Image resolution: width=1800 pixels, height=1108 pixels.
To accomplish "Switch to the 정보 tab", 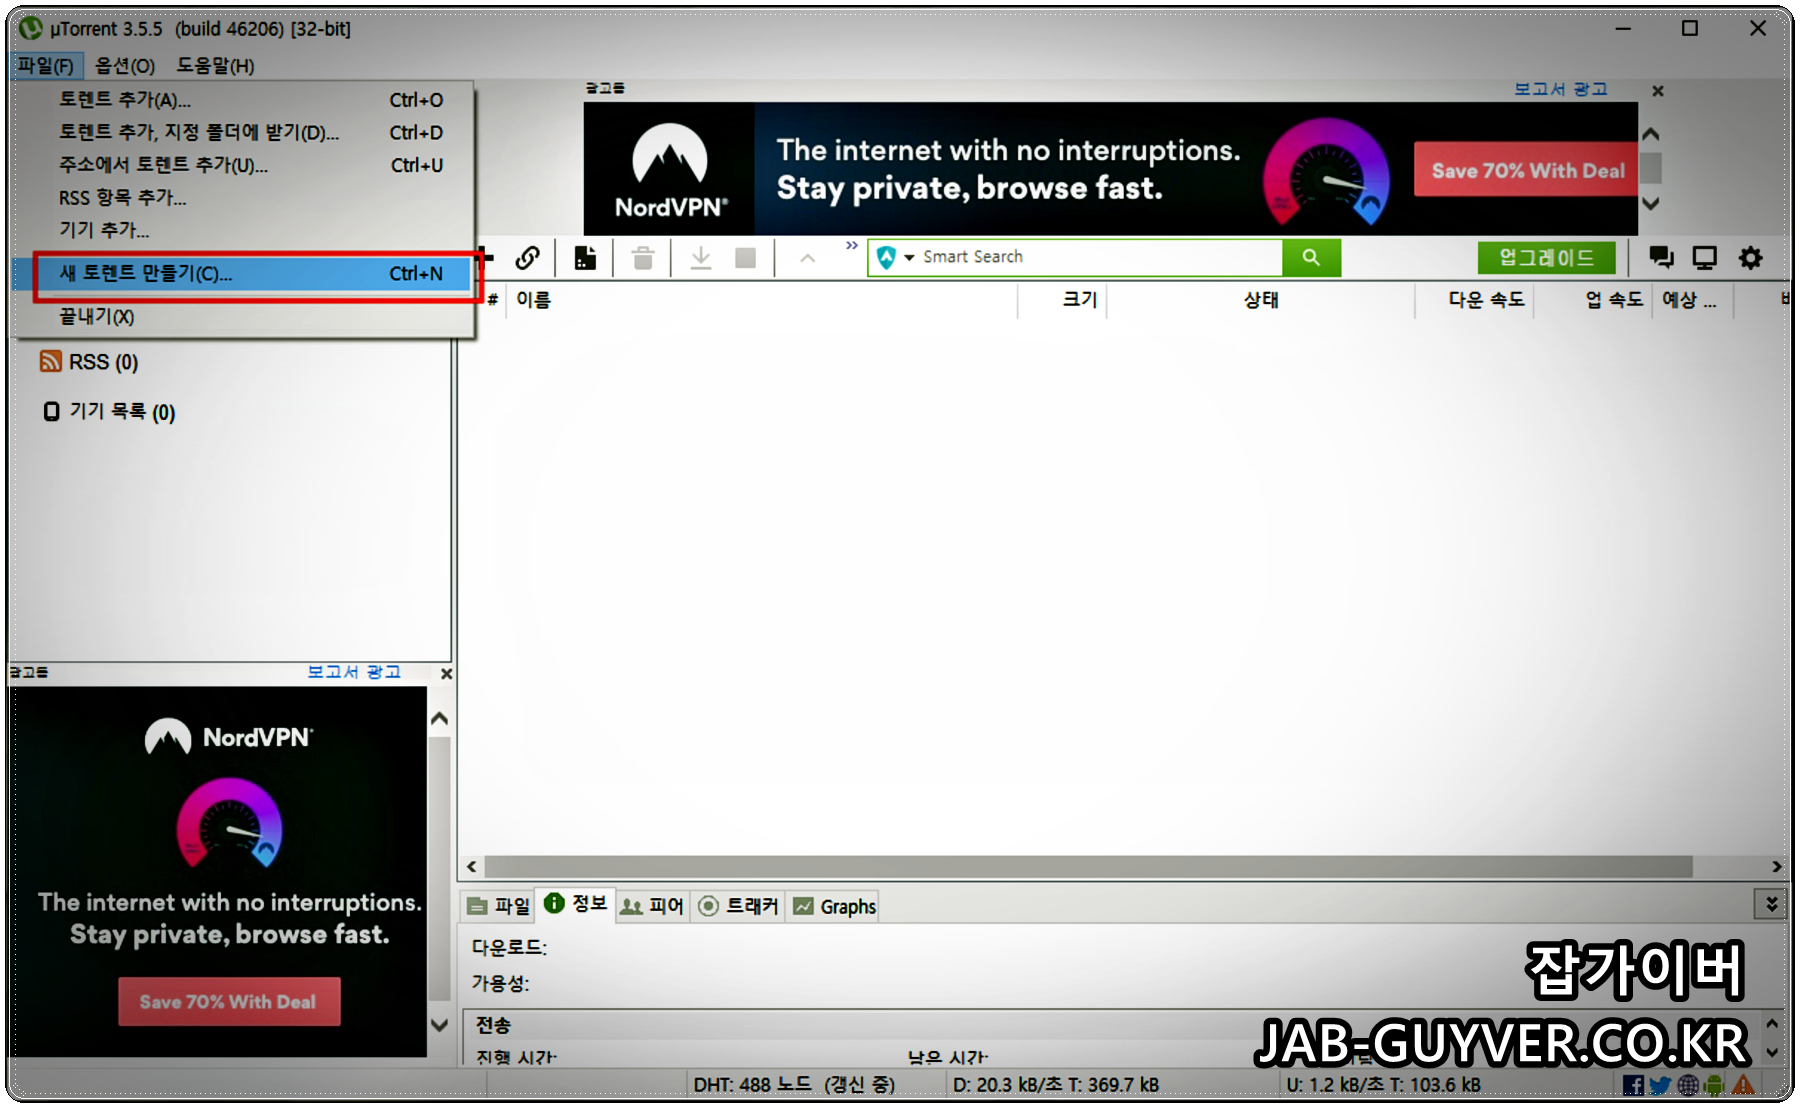I will 576,904.
